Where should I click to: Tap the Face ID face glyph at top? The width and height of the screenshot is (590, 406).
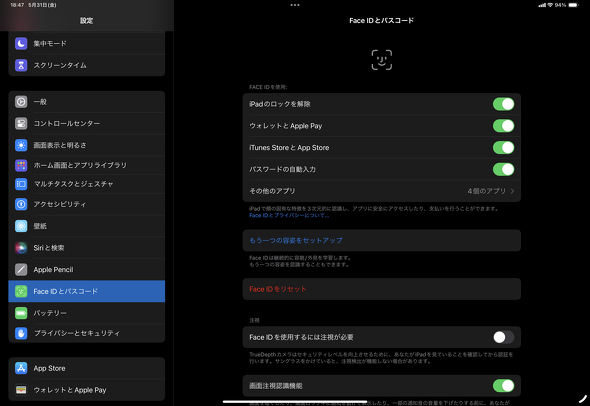point(382,60)
